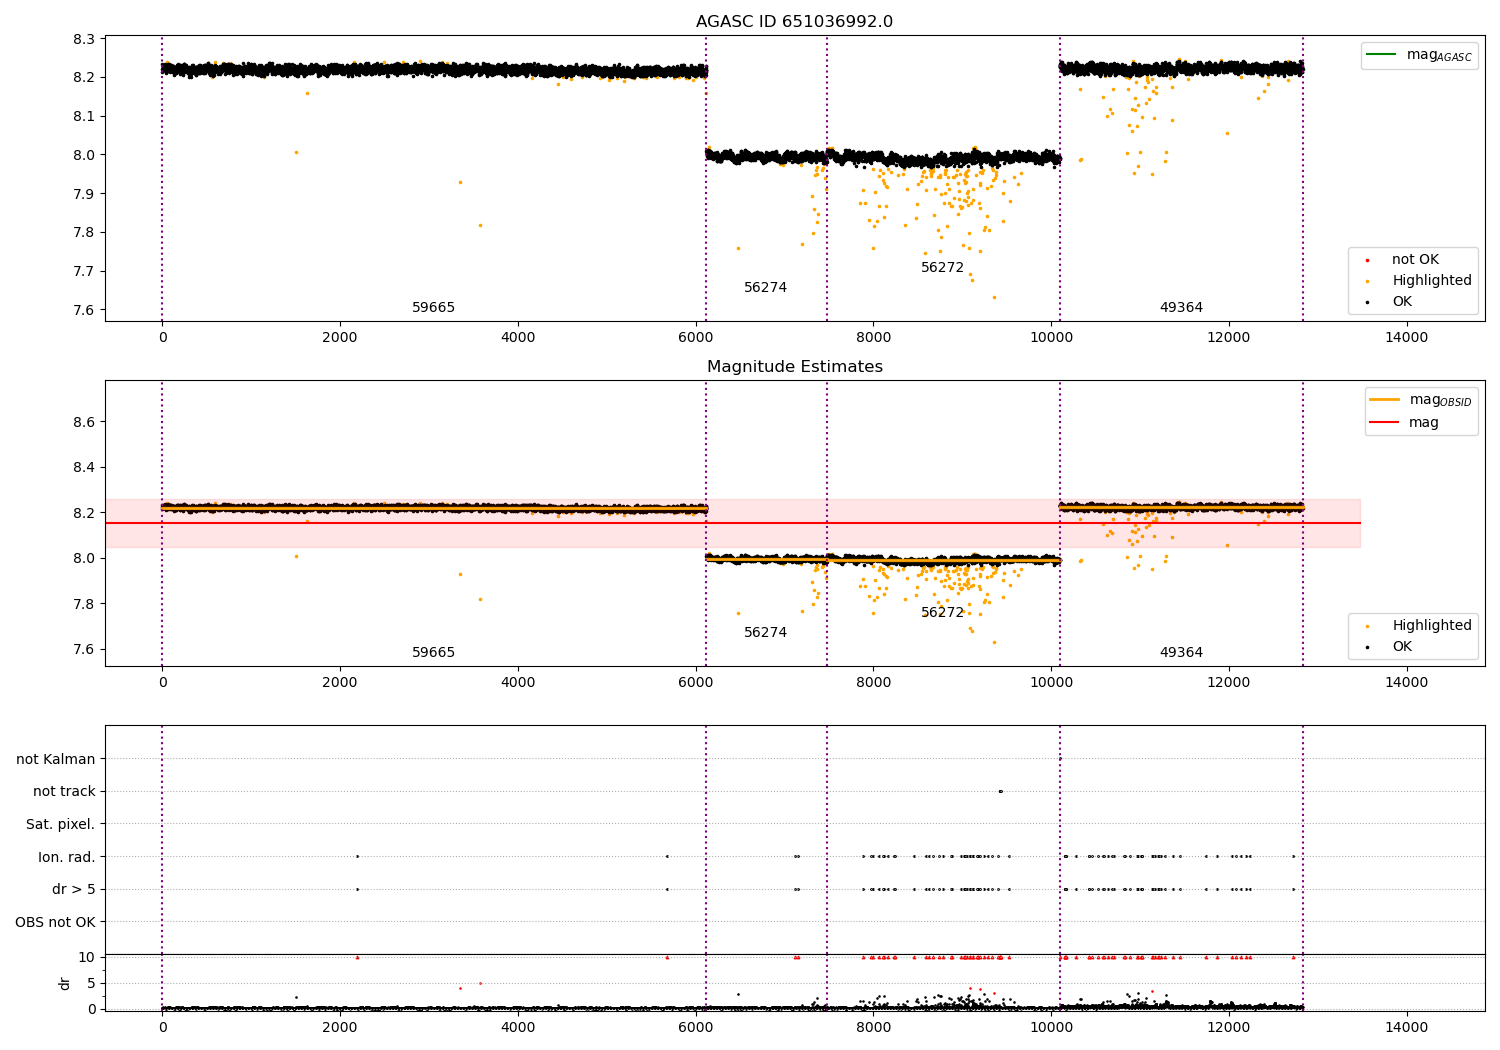The width and height of the screenshot is (1500, 1050).
Task: Click y-axis tick 7.8 in middle panel
Action: [x=85, y=604]
